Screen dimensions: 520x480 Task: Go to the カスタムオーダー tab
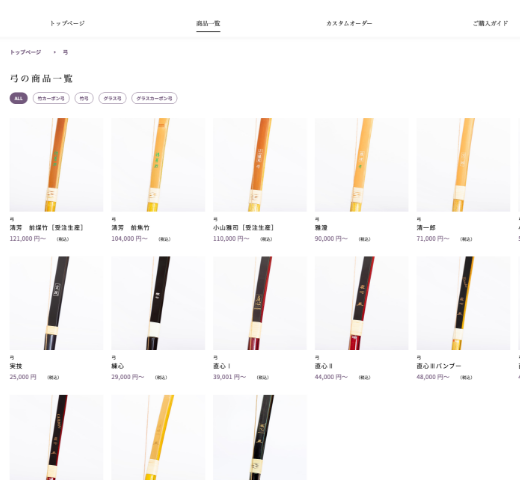[349, 23]
